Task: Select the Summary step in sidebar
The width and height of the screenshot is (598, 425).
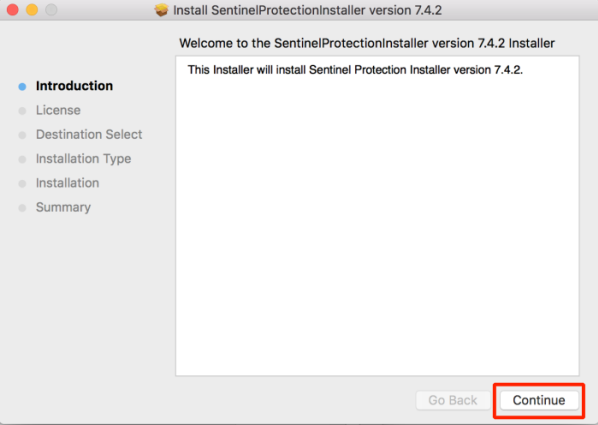Action: click(63, 207)
